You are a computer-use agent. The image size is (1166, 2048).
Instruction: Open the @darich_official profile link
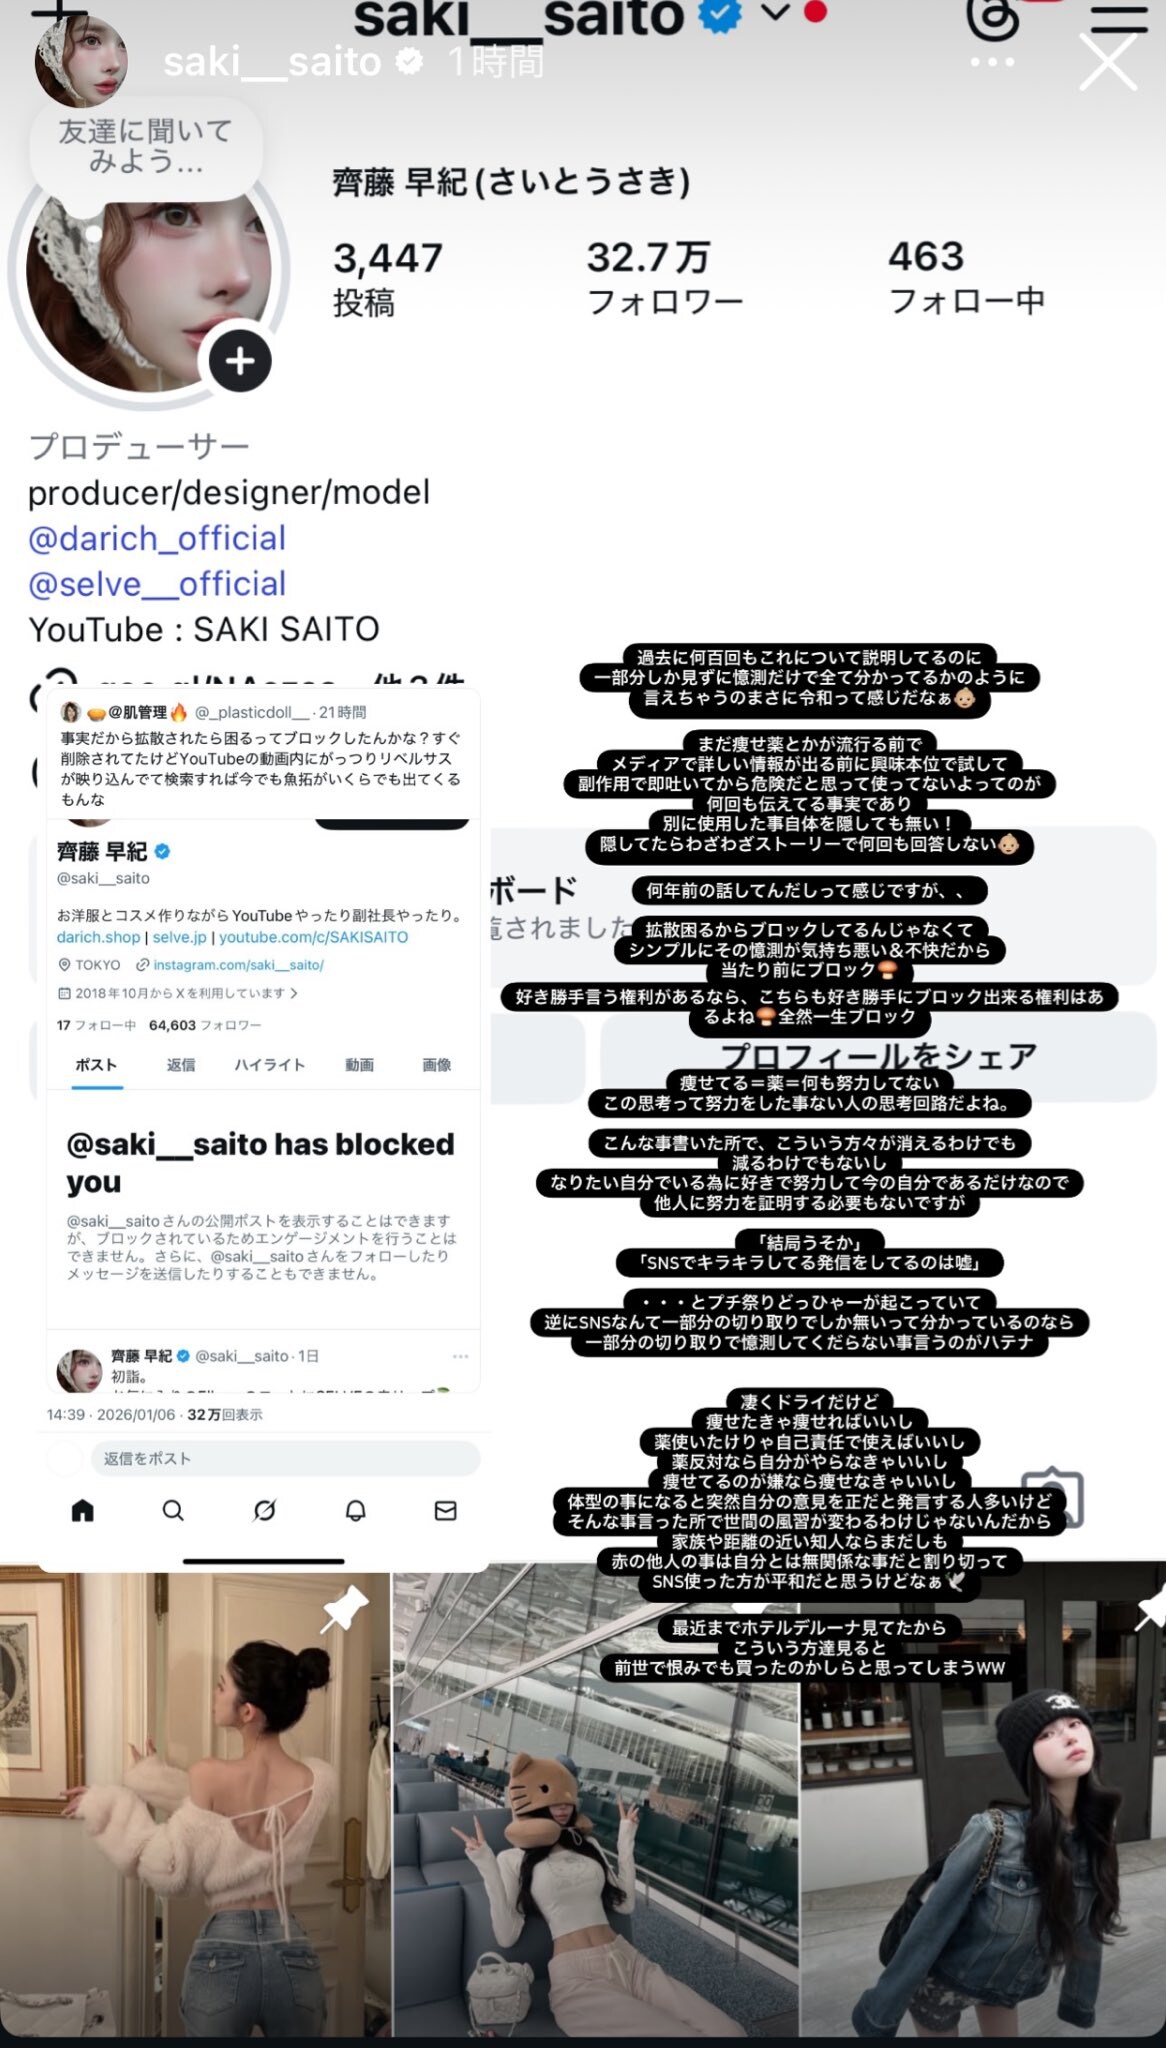pos(157,538)
